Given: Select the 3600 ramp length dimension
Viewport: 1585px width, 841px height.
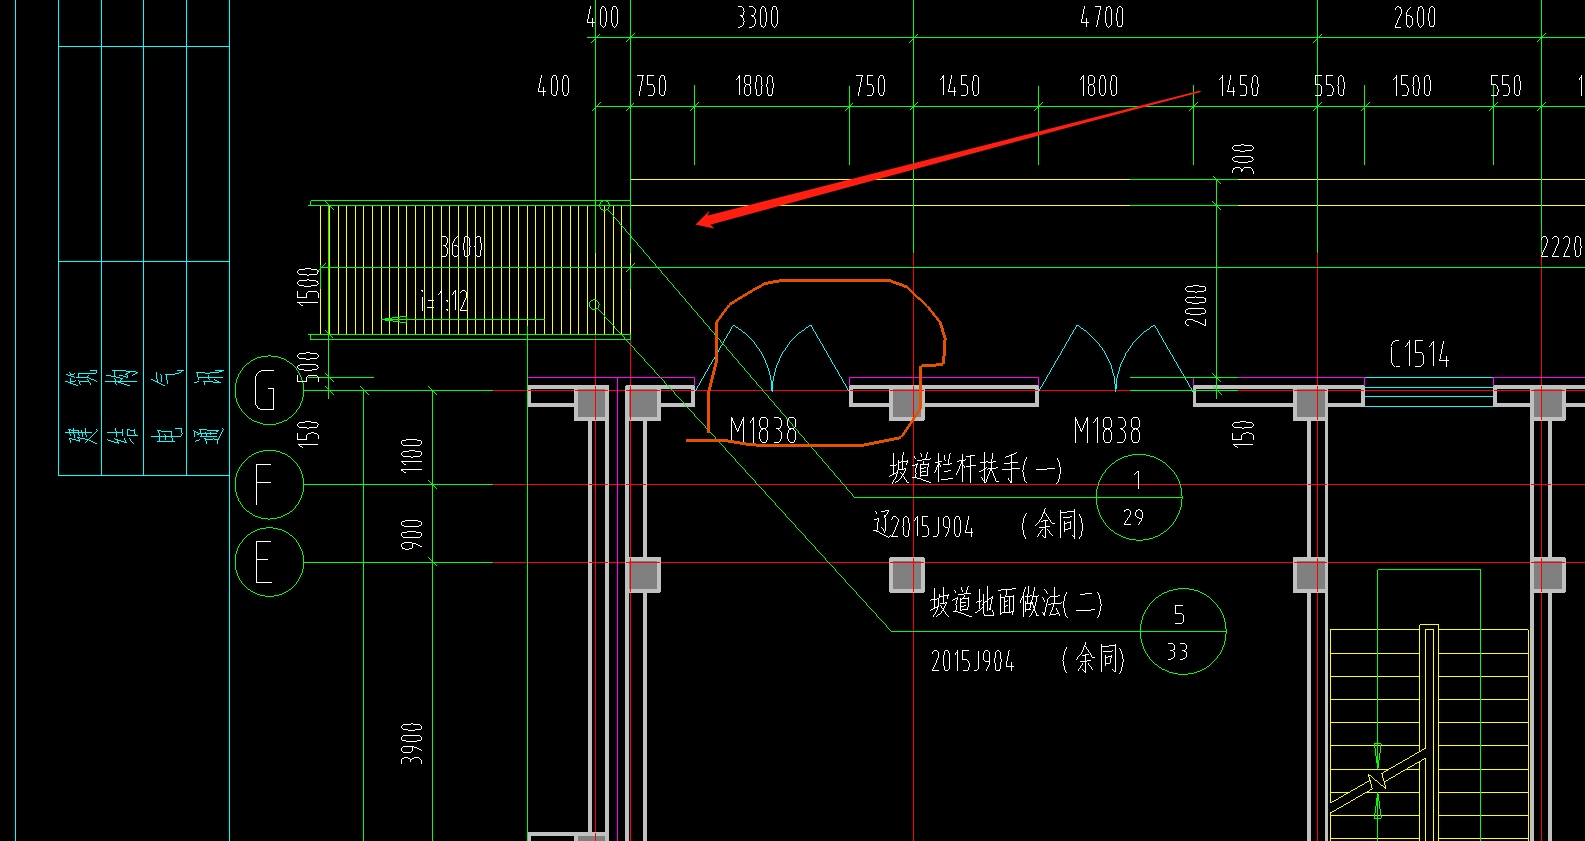Looking at the screenshot, I should click(x=462, y=246).
